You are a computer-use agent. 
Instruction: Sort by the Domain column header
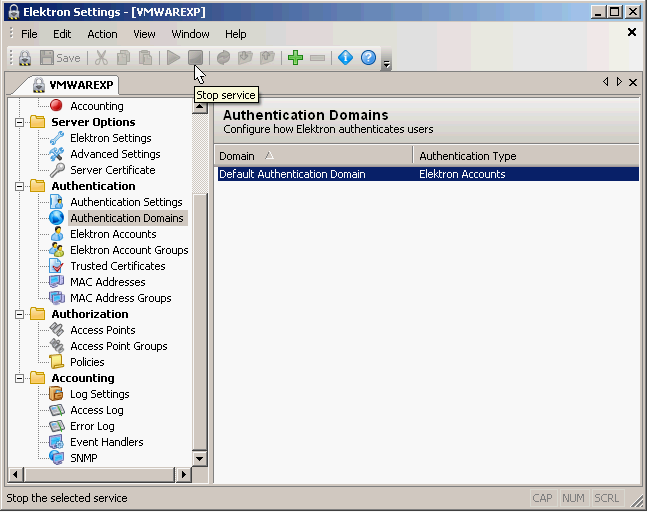(237, 156)
